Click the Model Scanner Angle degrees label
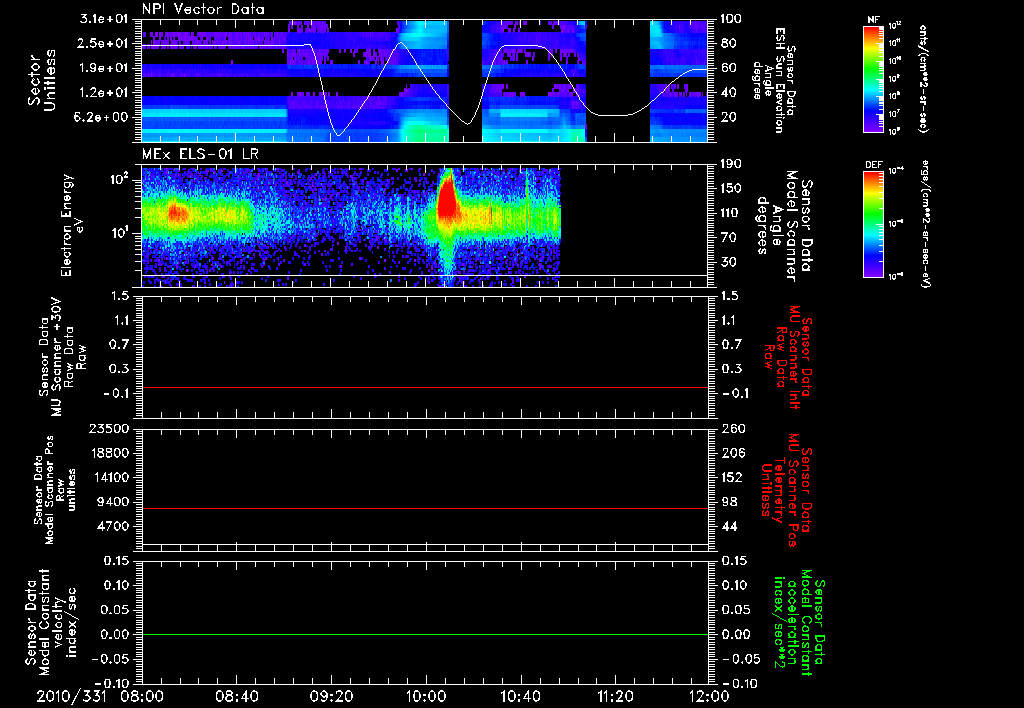 [784, 225]
